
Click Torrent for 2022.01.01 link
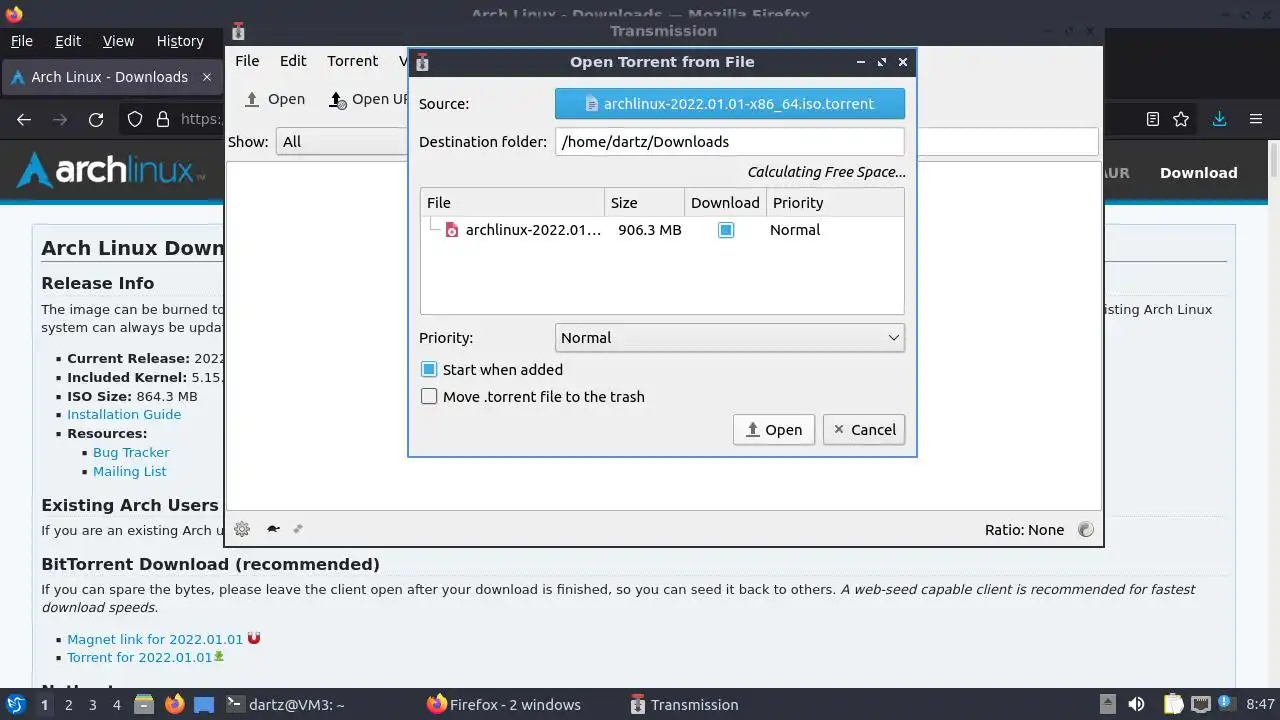pyautogui.click(x=140, y=658)
